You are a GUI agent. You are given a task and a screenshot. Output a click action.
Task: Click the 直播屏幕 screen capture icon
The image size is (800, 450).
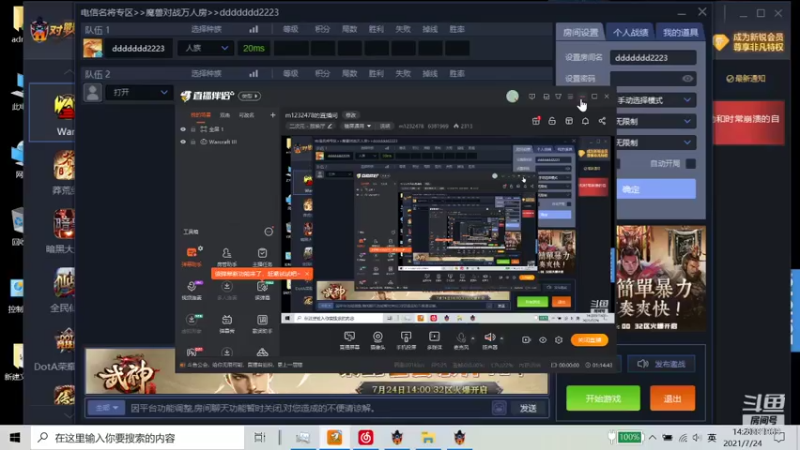click(x=349, y=337)
